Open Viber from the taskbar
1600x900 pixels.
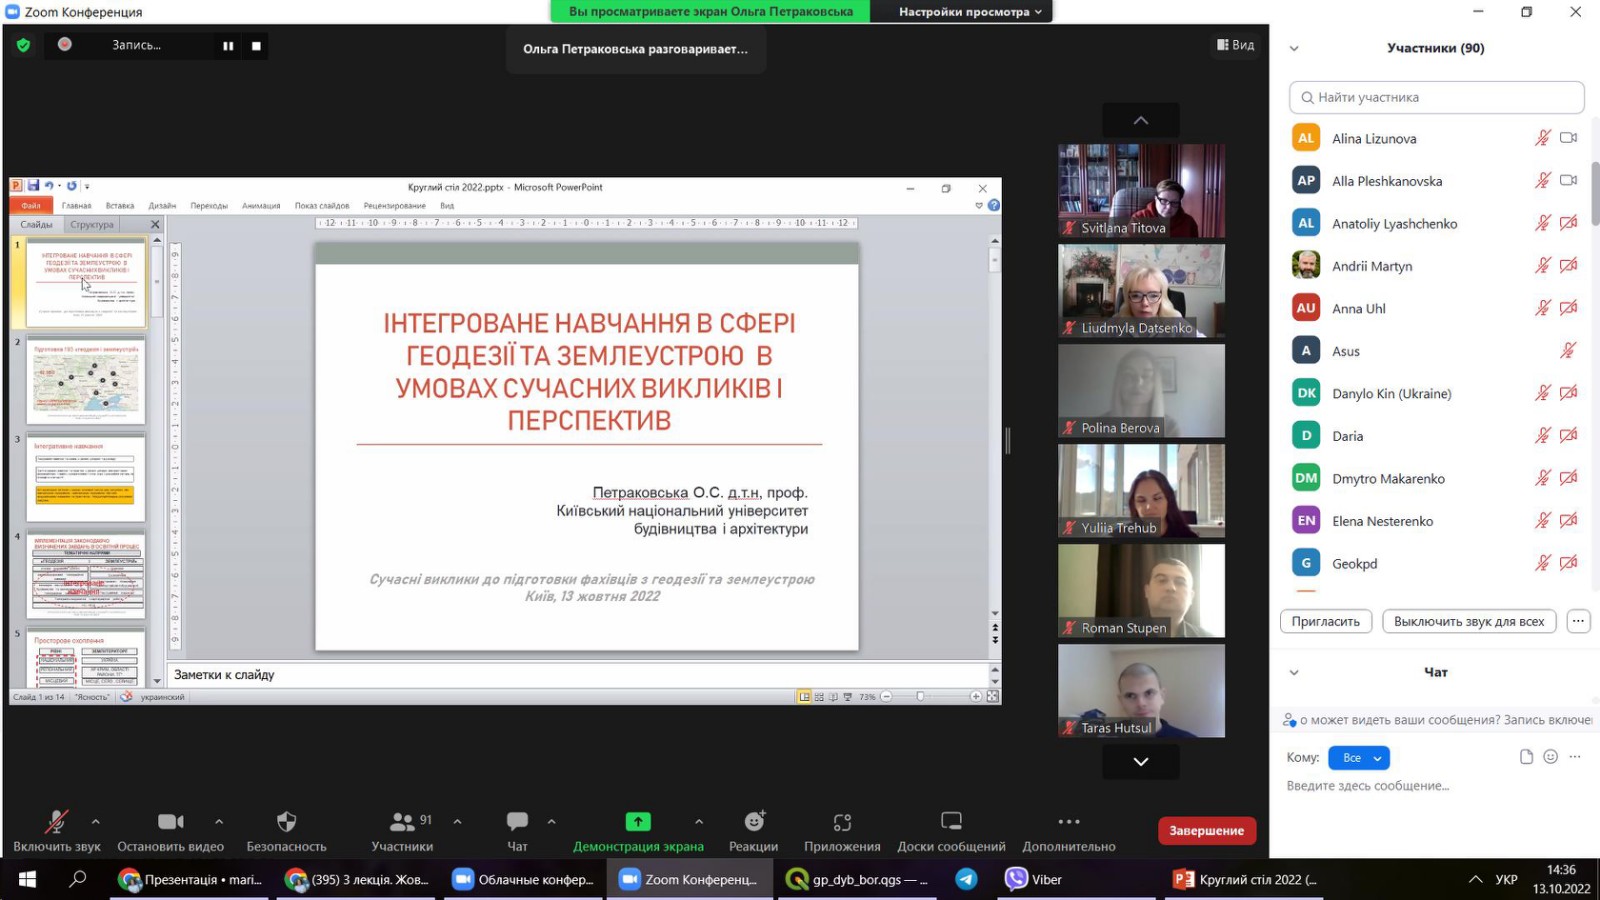(x=1034, y=879)
